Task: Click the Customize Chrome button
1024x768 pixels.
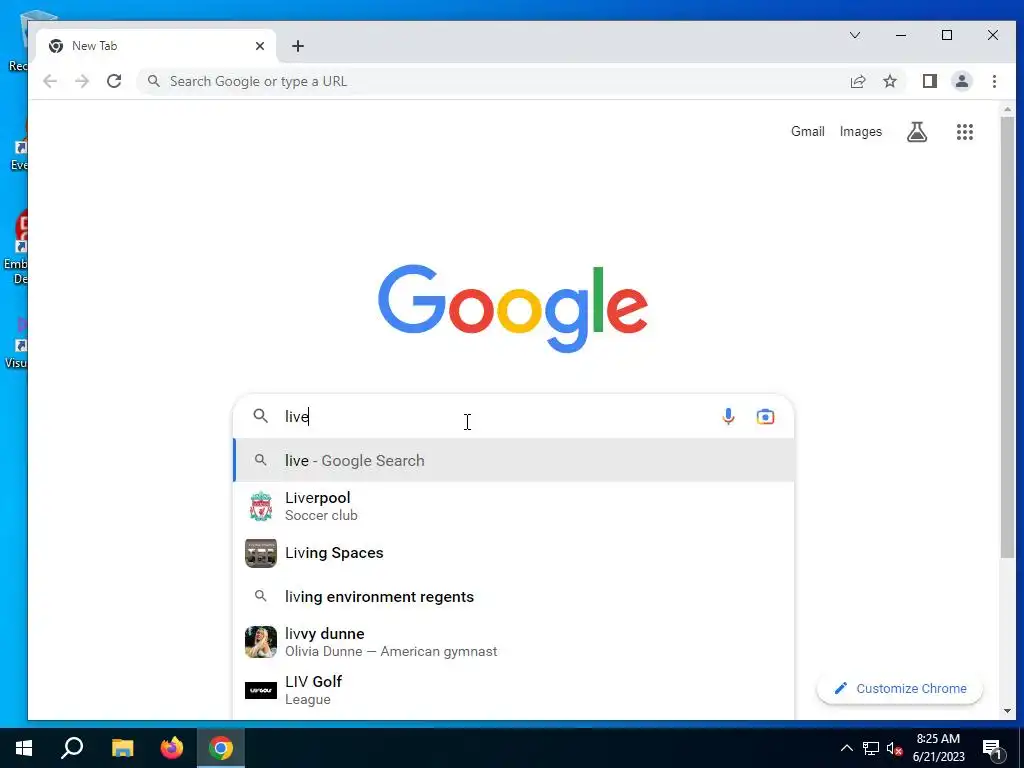Action: click(x=900, y=688)
